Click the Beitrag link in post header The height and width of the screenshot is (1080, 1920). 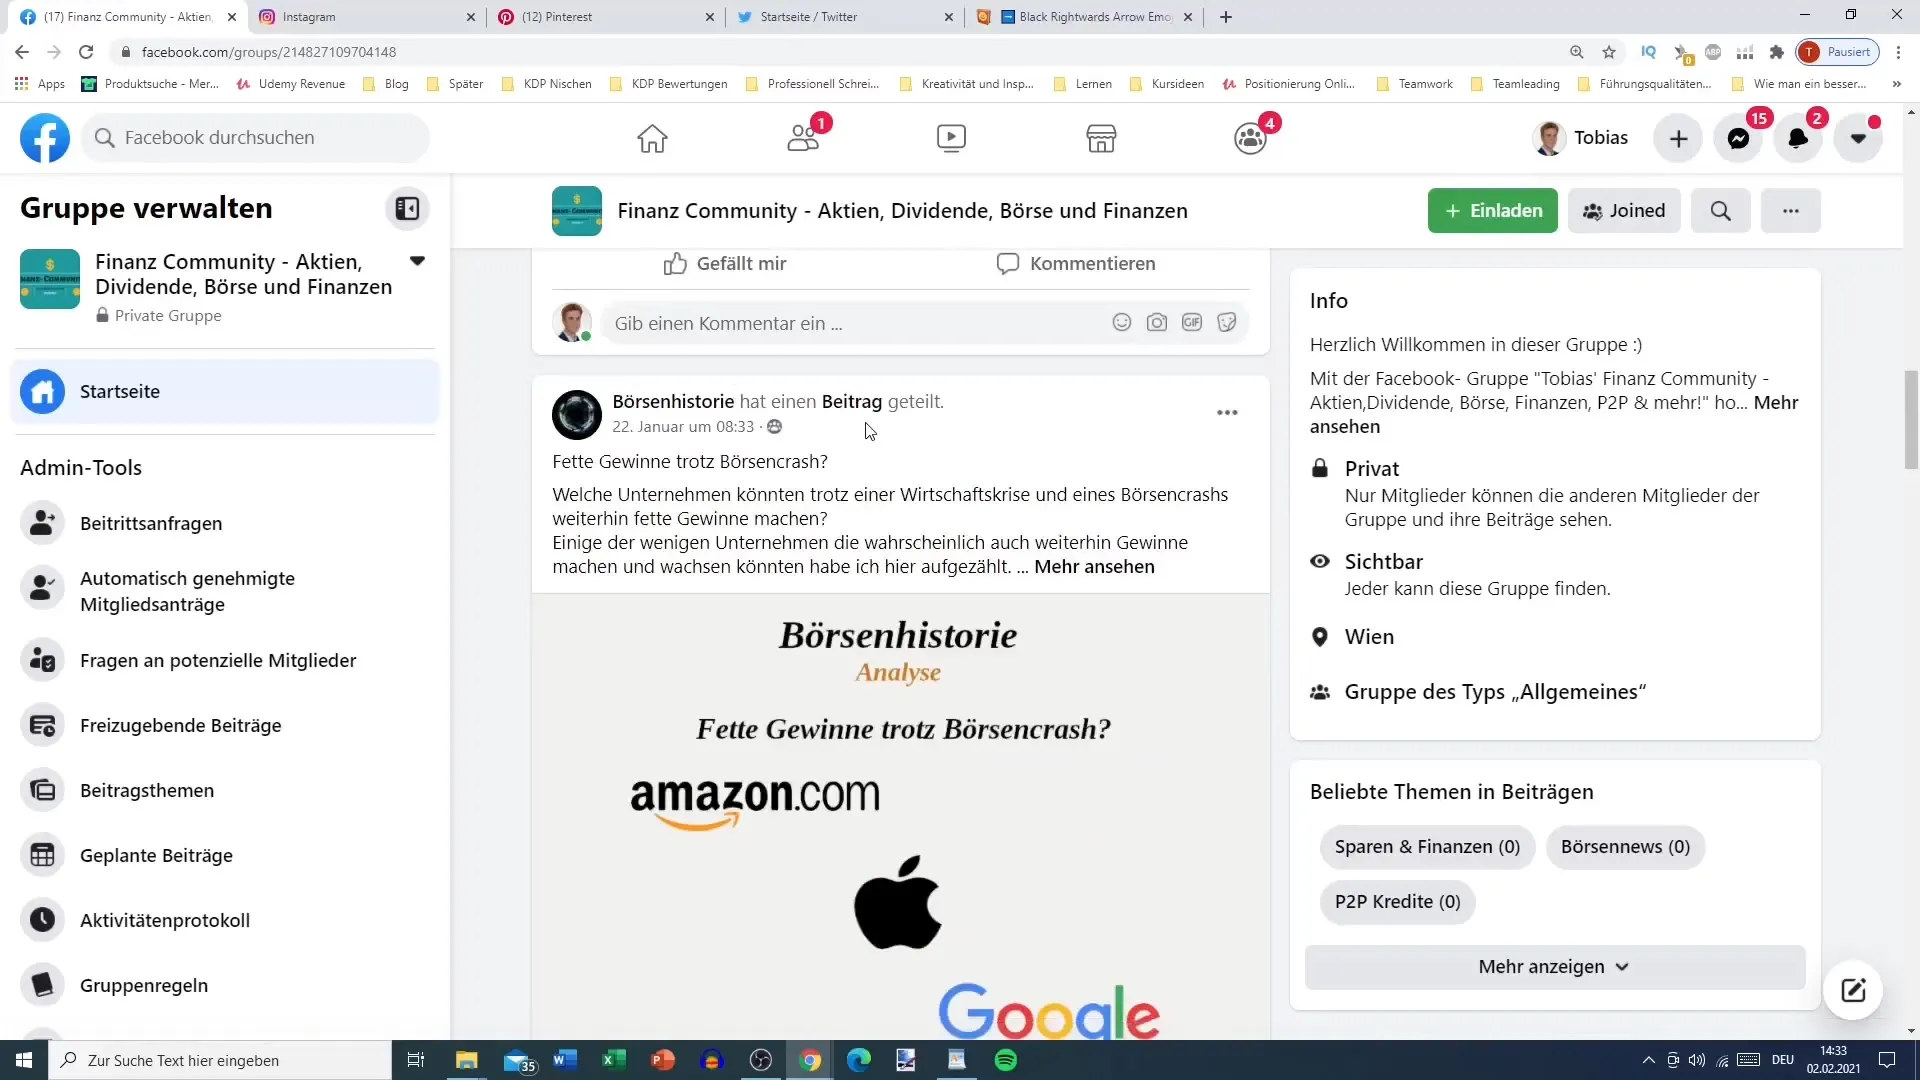pos(852,401)
